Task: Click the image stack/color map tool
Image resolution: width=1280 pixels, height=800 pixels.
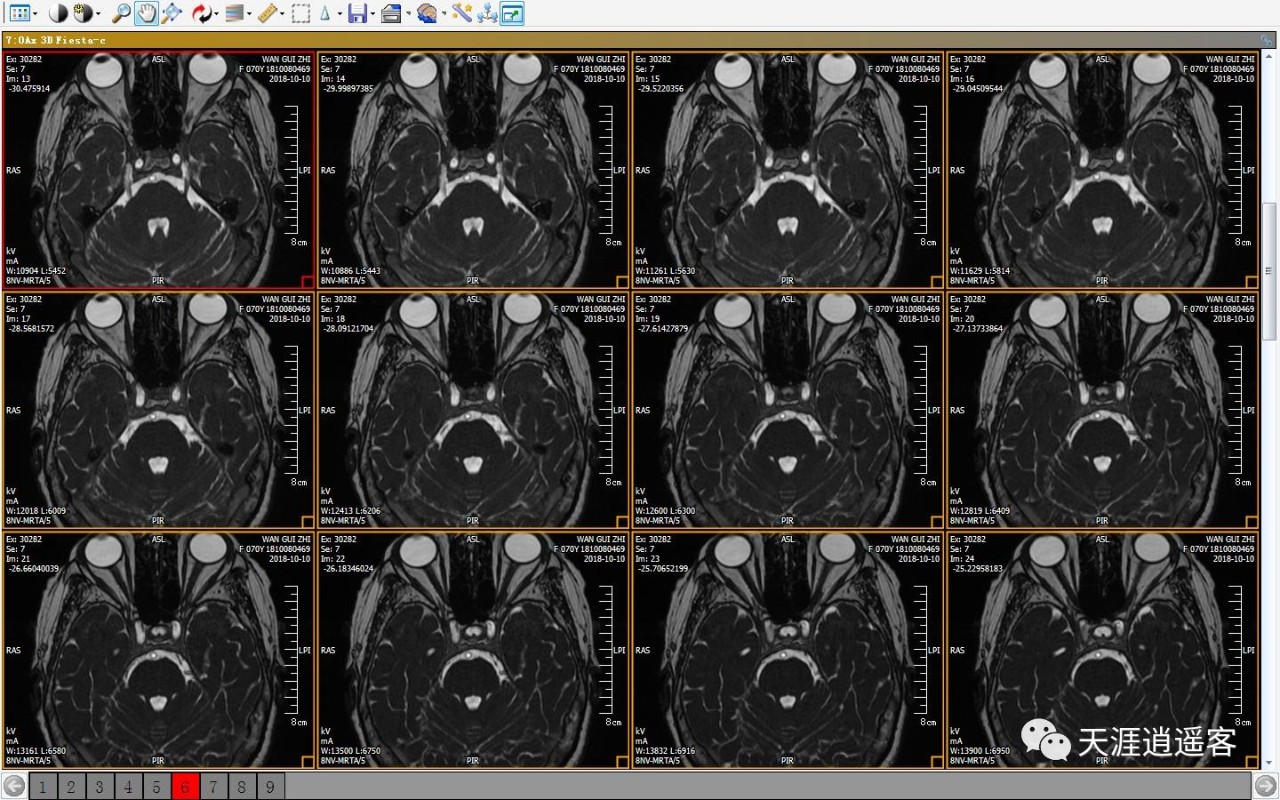Action: pos(235,13)
